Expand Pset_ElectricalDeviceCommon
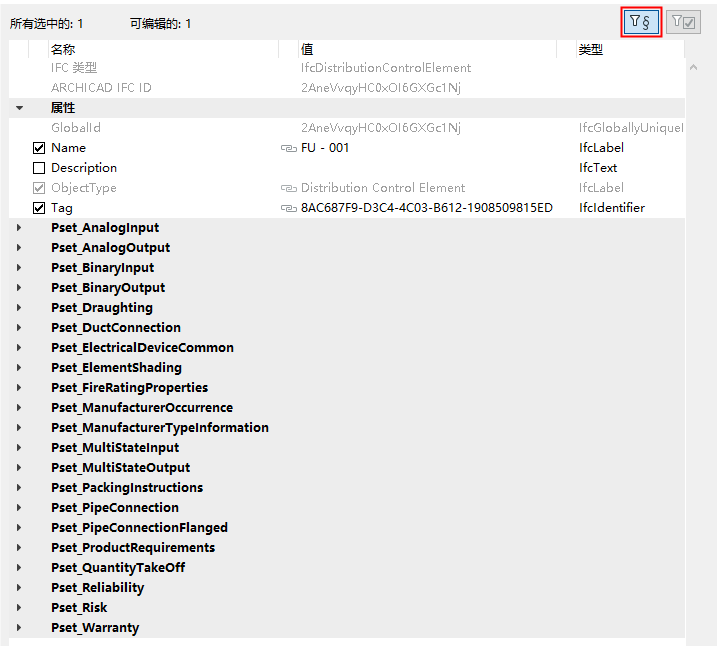The width and height of the screenshot is (717, 646). 19,347
